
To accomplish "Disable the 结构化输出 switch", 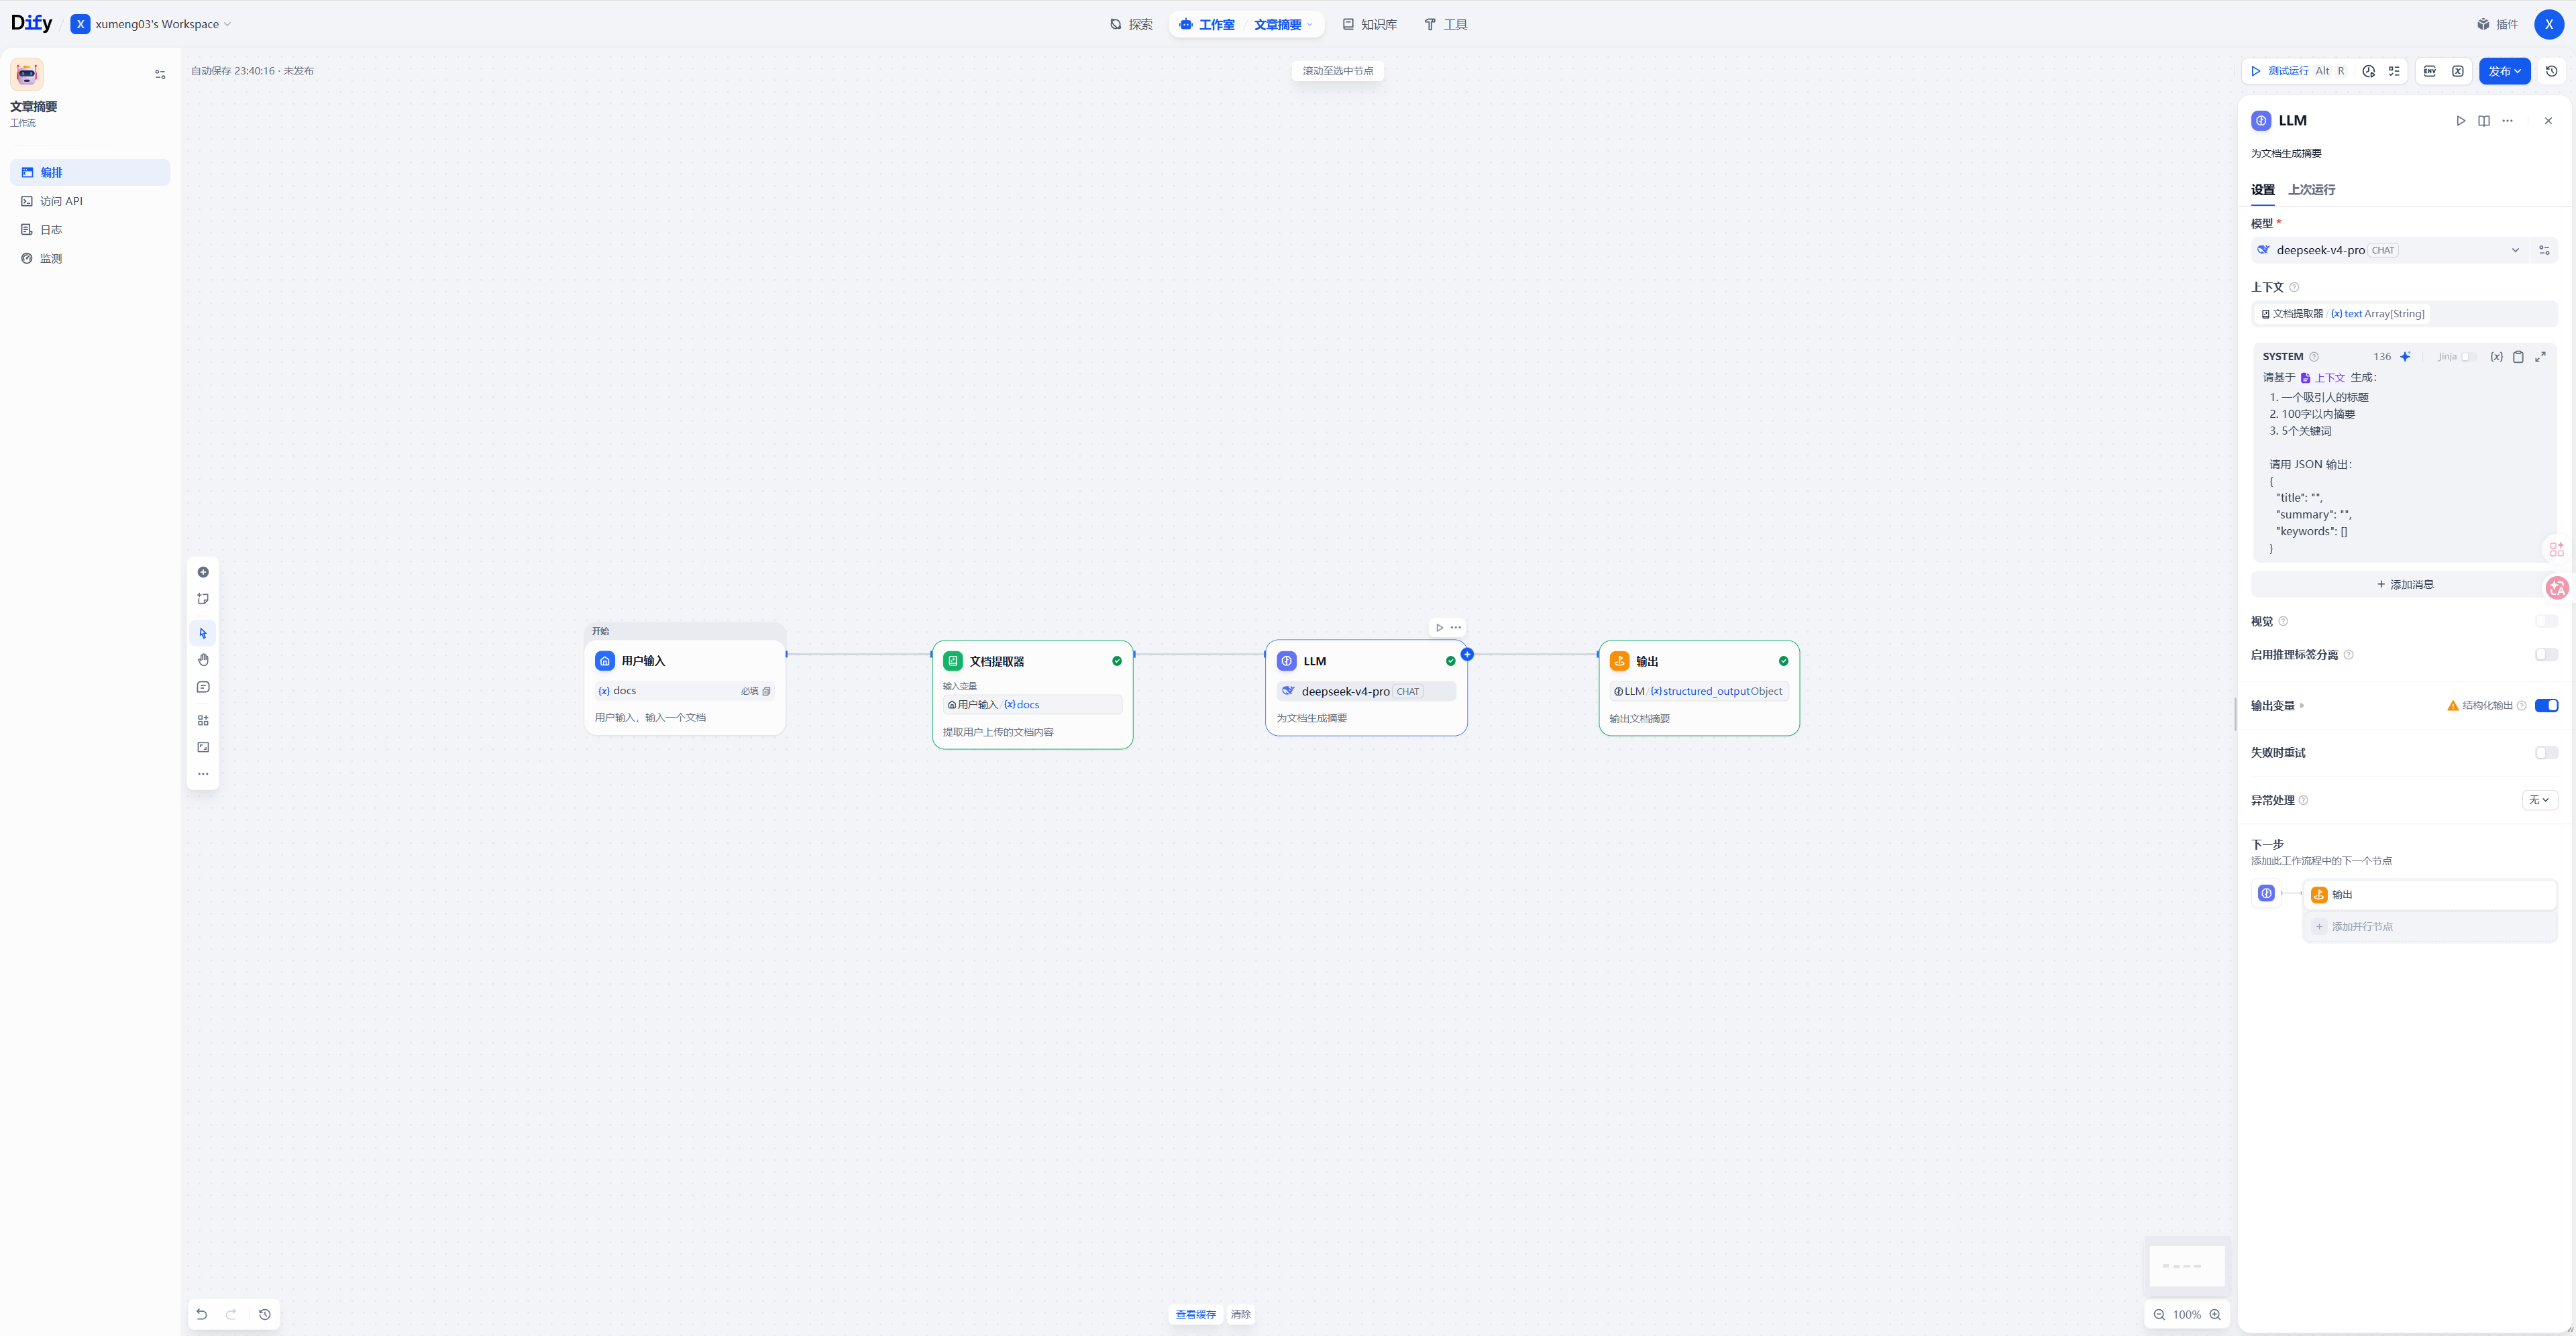I will pyautogui.click(x=2546, y=705).
